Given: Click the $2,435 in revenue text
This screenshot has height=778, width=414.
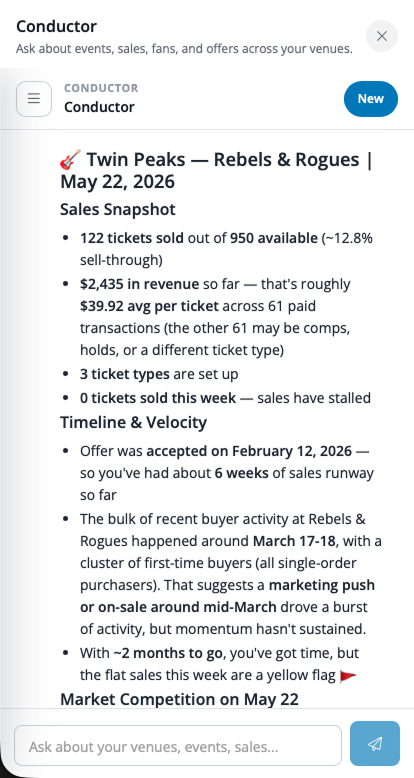Looking at the screenshot, I should pyautogui.click(x=139, y=284).
